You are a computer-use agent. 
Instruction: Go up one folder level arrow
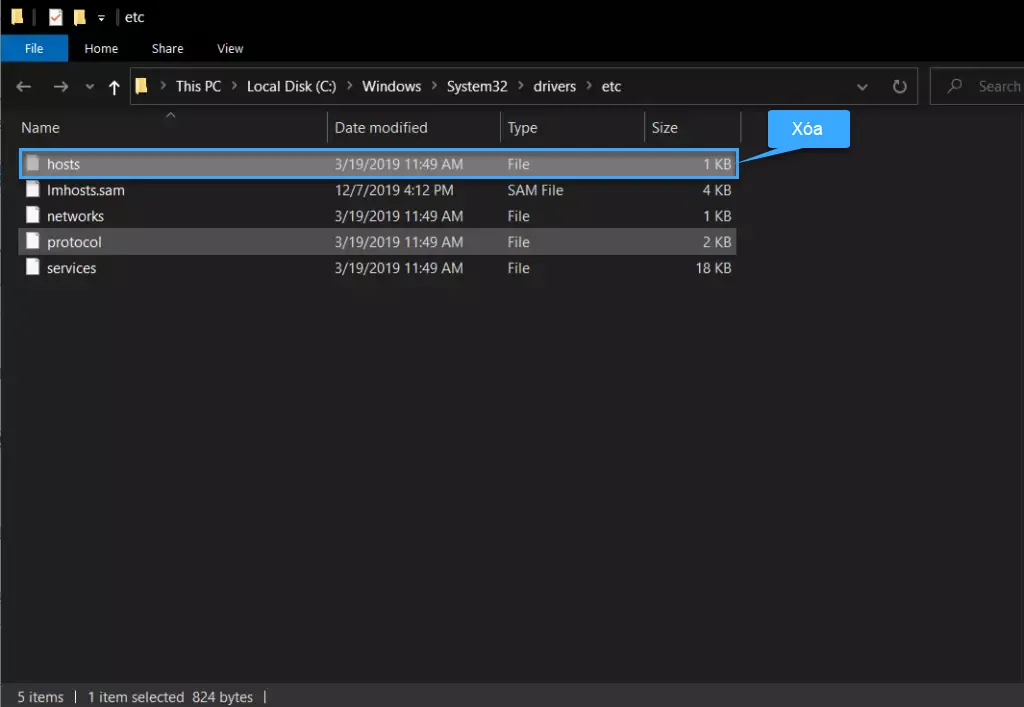click(114, 87)
